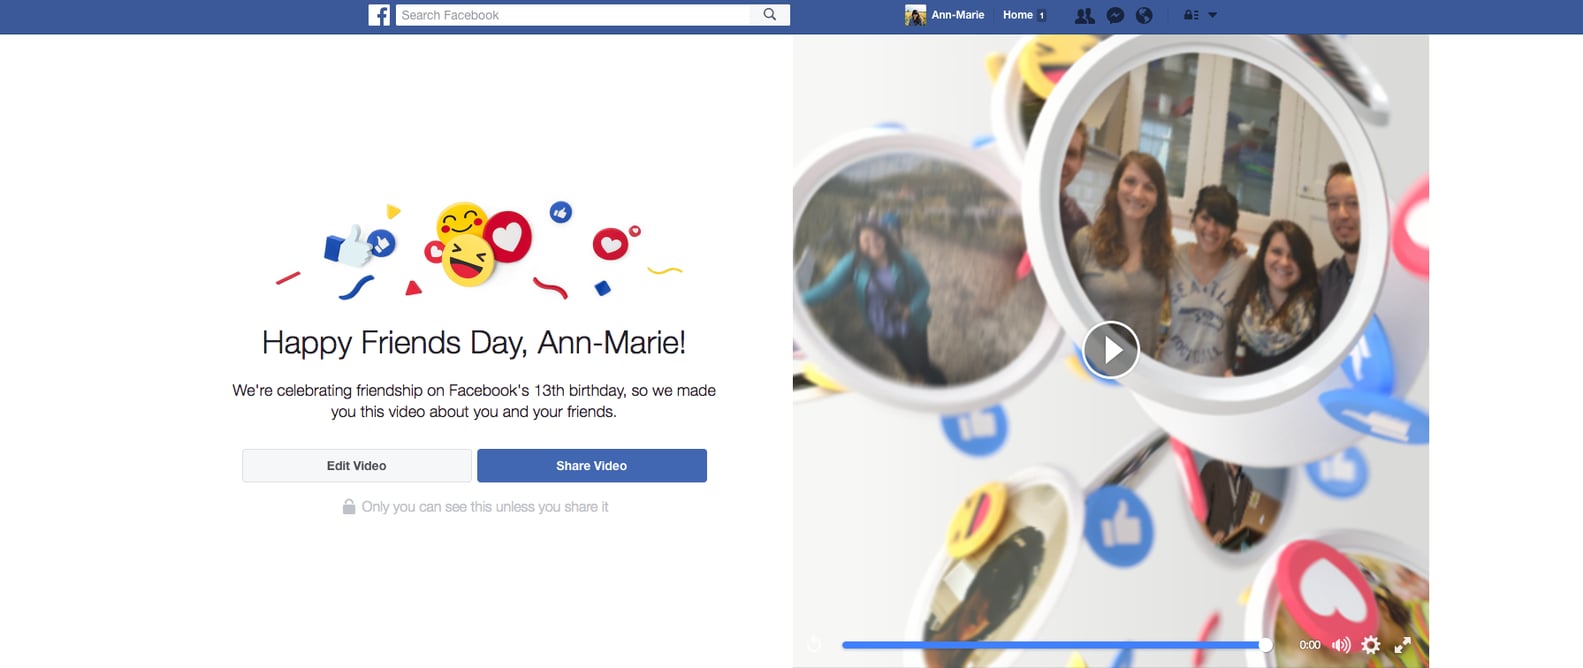Click the Share Video button
The image size is (1583, 668).
tap(592, 466)
